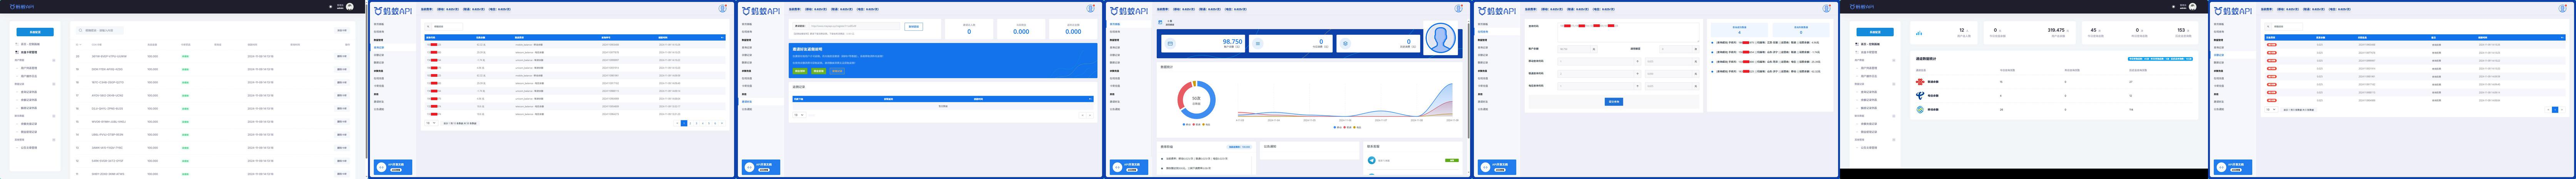
Task: Open the floating blue support card beneath the paginated records table
Action: tap(393, 167)
